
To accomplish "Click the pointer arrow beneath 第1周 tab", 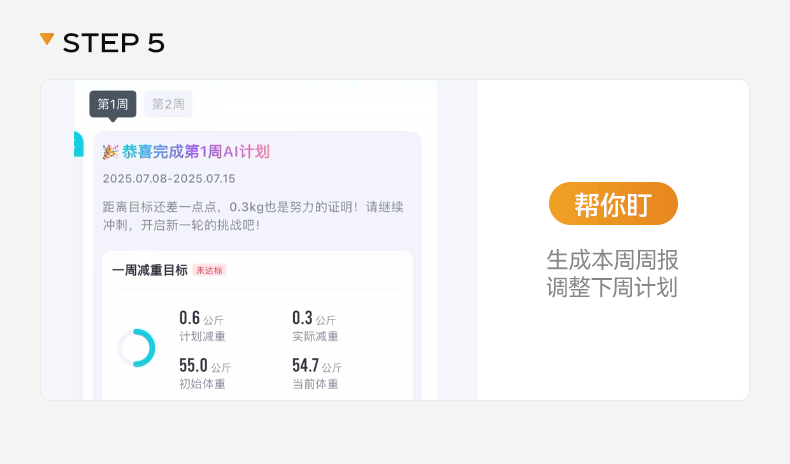I will click(112, 121).
